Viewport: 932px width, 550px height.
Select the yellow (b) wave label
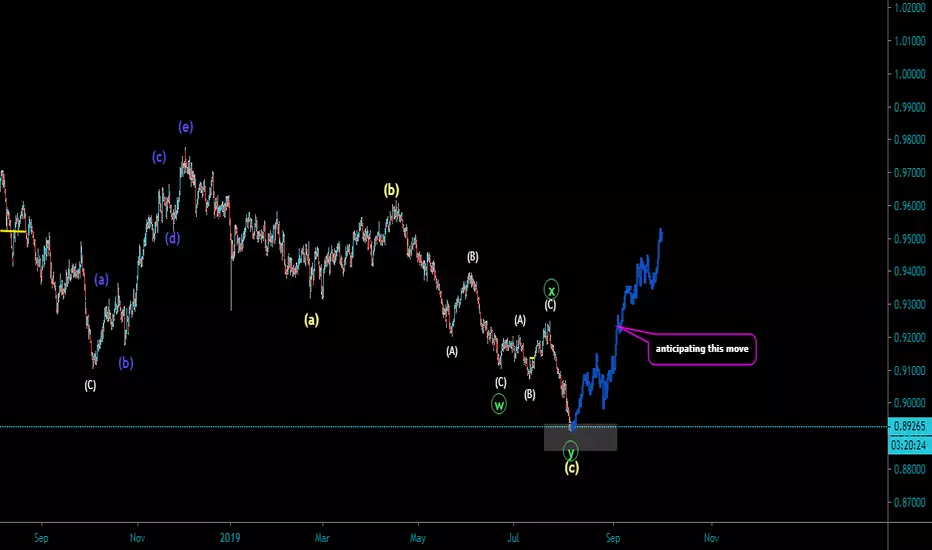[391, 190]
